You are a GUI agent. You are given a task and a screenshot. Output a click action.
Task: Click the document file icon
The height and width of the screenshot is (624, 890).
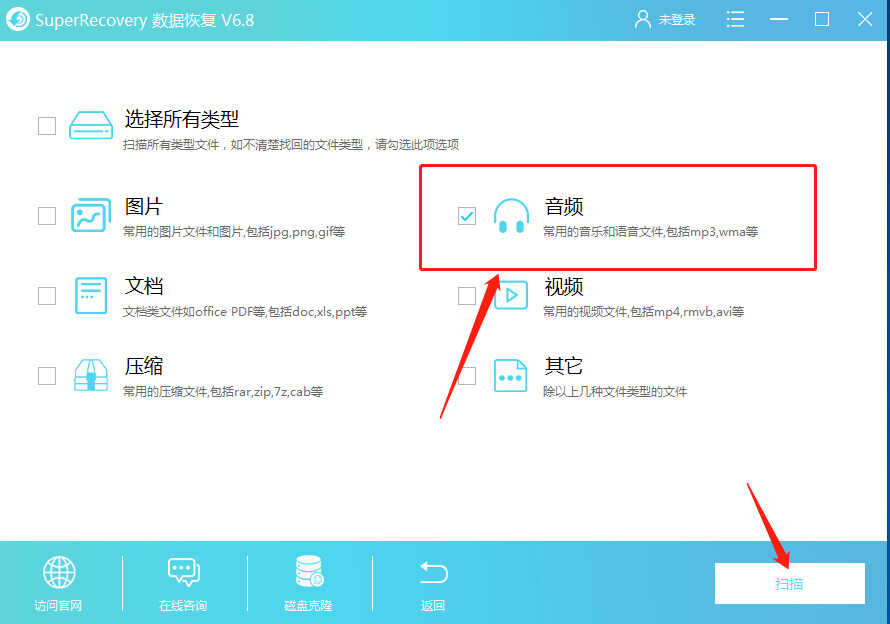point(91,295)
